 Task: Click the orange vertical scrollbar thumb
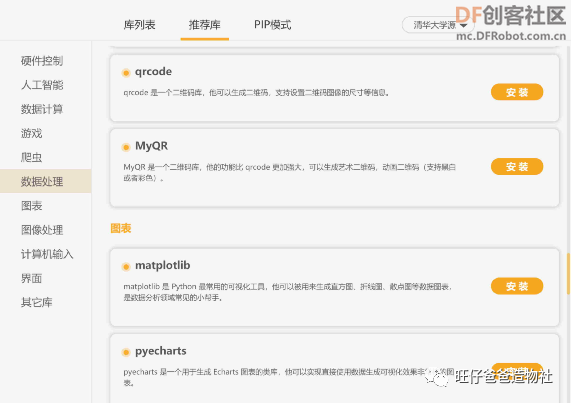(568, 273)
